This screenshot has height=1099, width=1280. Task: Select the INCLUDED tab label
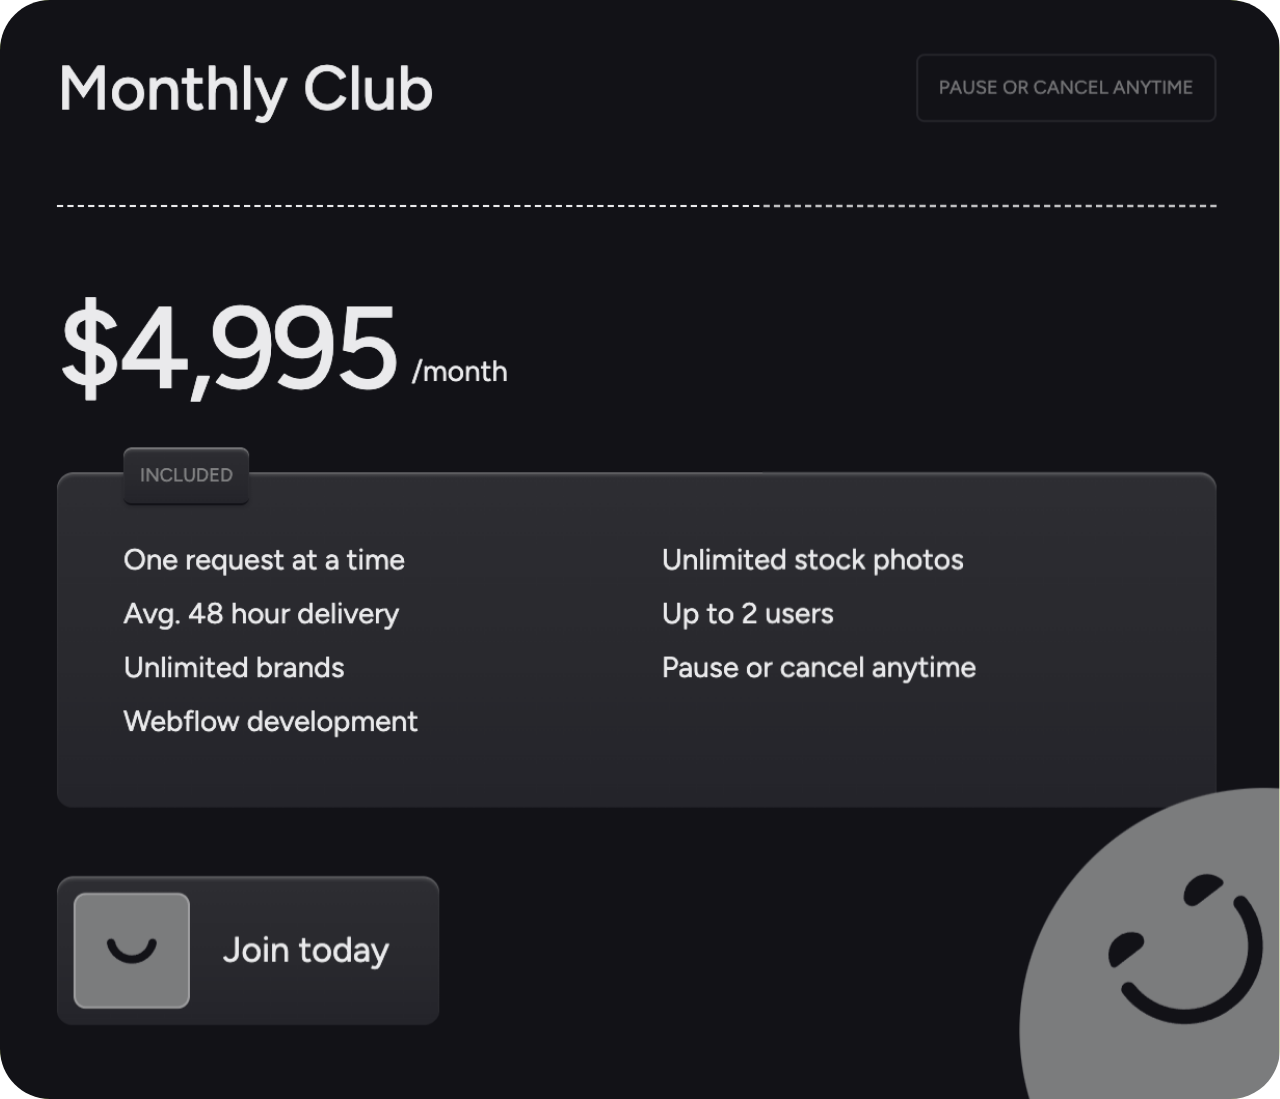click(x=186, y=475)
